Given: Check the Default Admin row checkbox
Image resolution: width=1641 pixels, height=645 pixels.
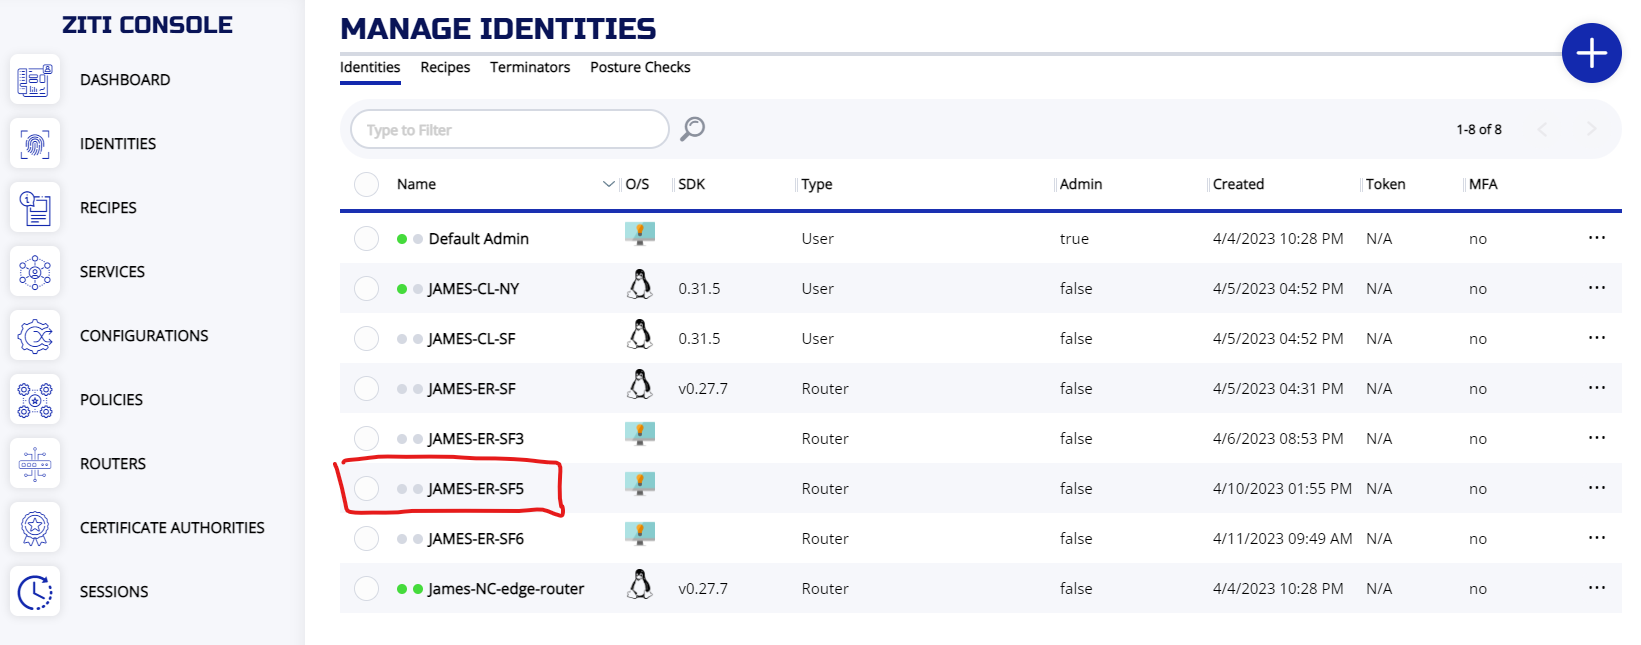Looking at the screenshot, I should tap(367, 238).
